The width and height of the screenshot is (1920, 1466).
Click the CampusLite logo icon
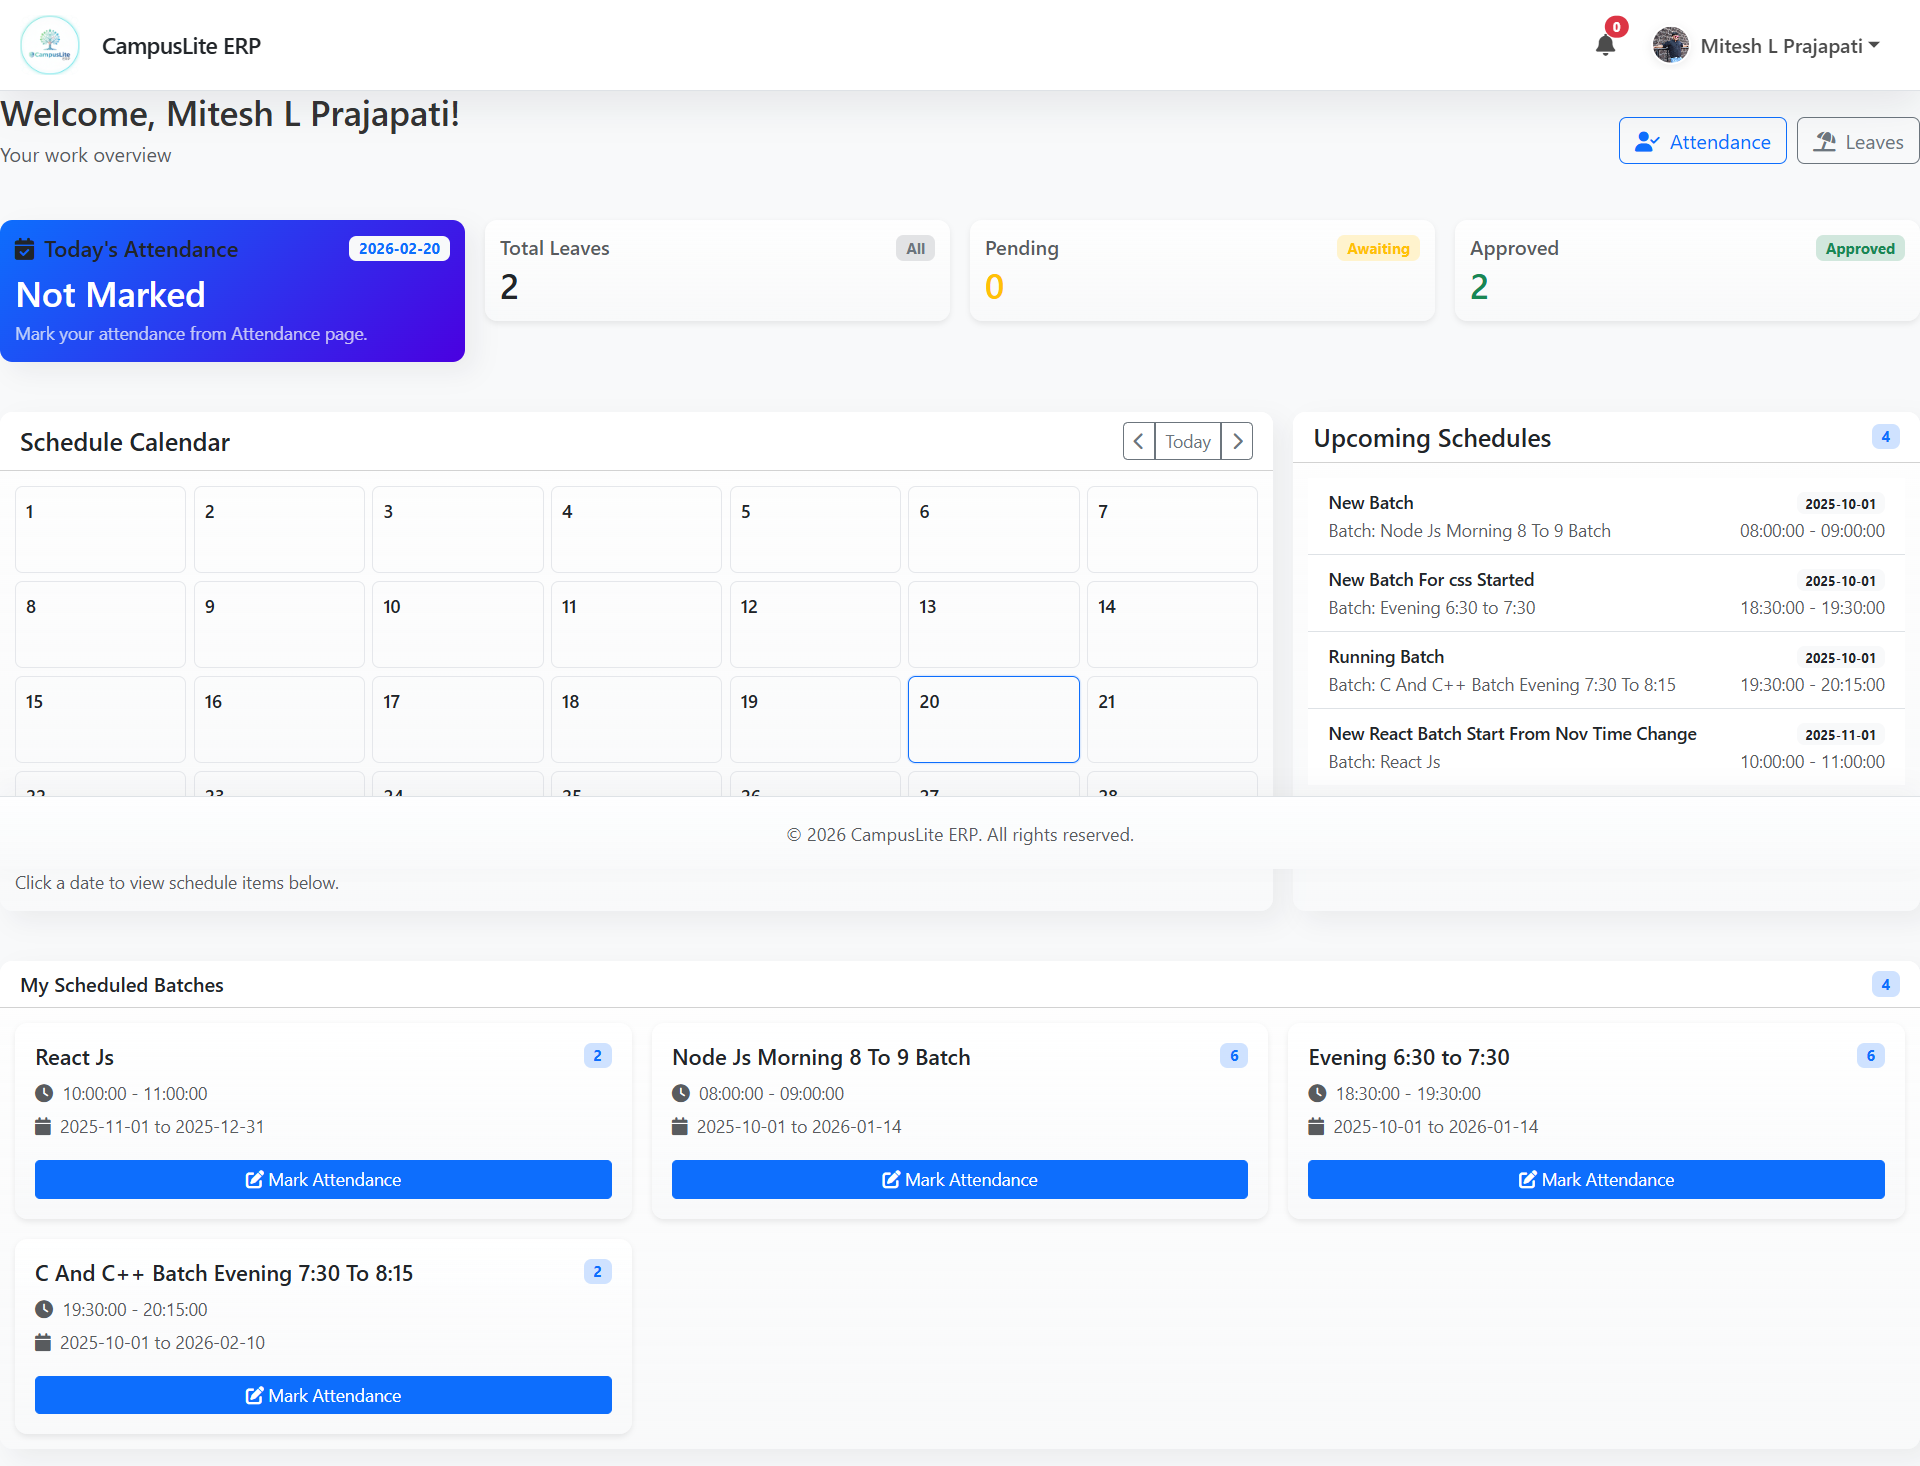tap(50, 45)
